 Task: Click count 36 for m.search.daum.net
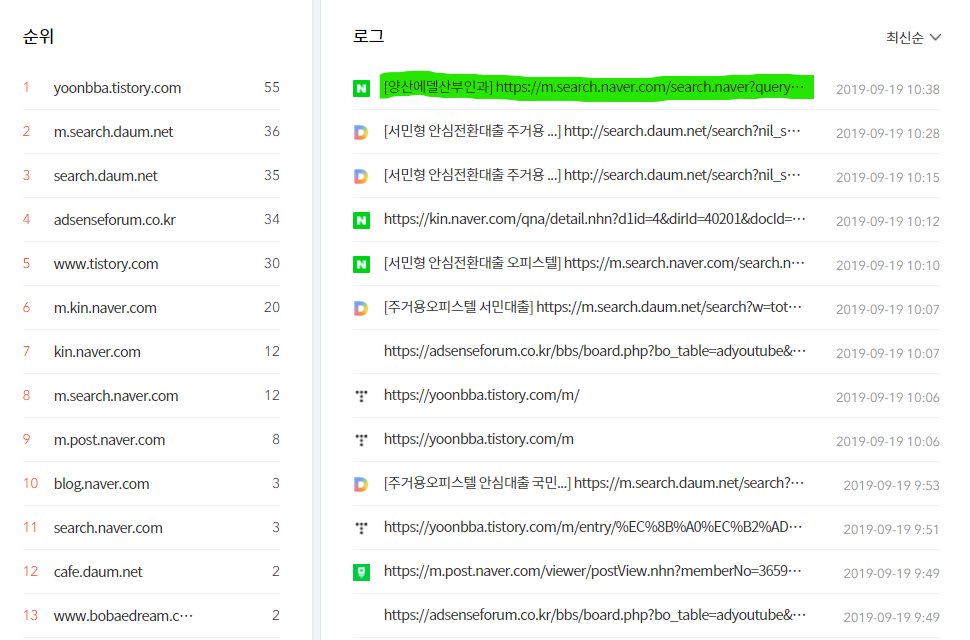coord(272,131)
